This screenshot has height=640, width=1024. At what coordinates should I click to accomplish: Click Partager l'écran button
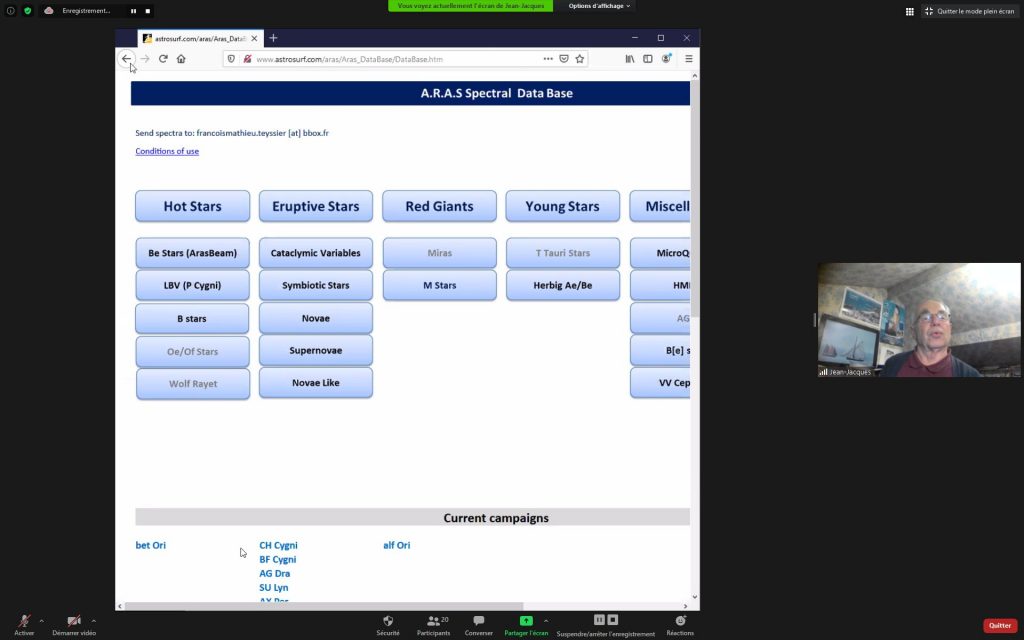tap(526, 625)
